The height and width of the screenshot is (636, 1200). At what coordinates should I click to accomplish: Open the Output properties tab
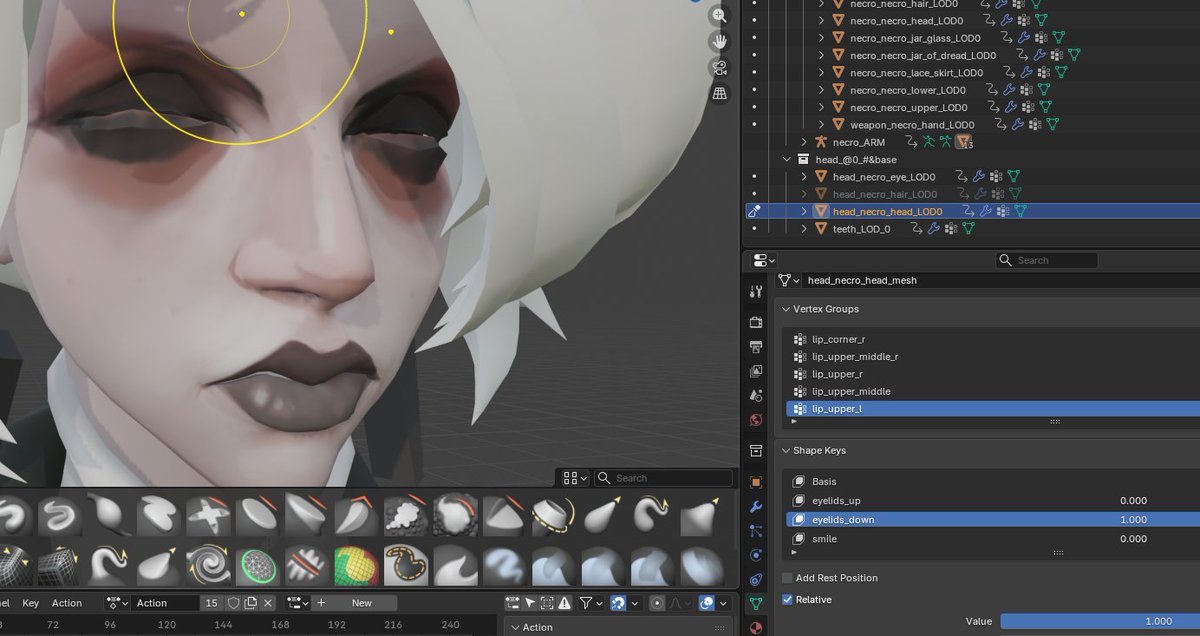[x=756, y=346]
